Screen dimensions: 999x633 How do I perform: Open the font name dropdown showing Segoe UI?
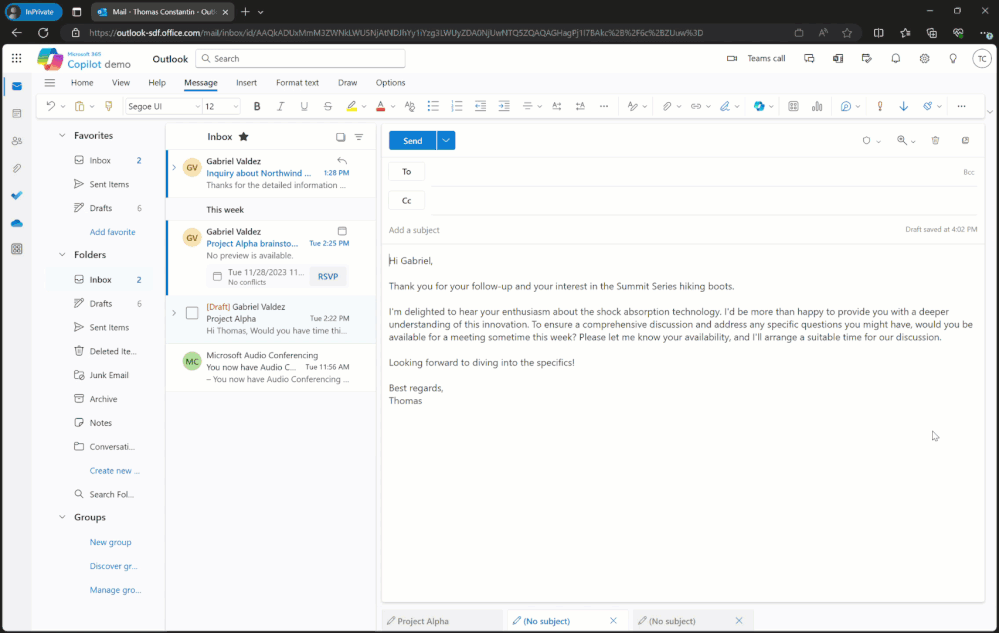(162, 106)
